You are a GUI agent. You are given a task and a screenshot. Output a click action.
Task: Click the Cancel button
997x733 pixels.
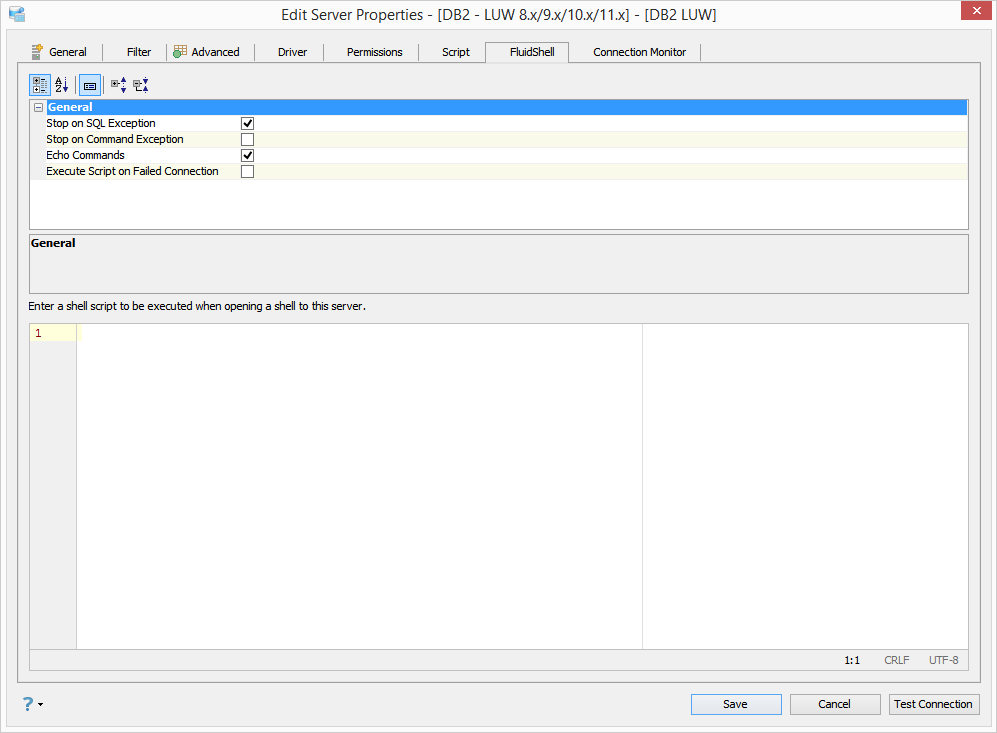pyautogui.click(x=834, y=704)
